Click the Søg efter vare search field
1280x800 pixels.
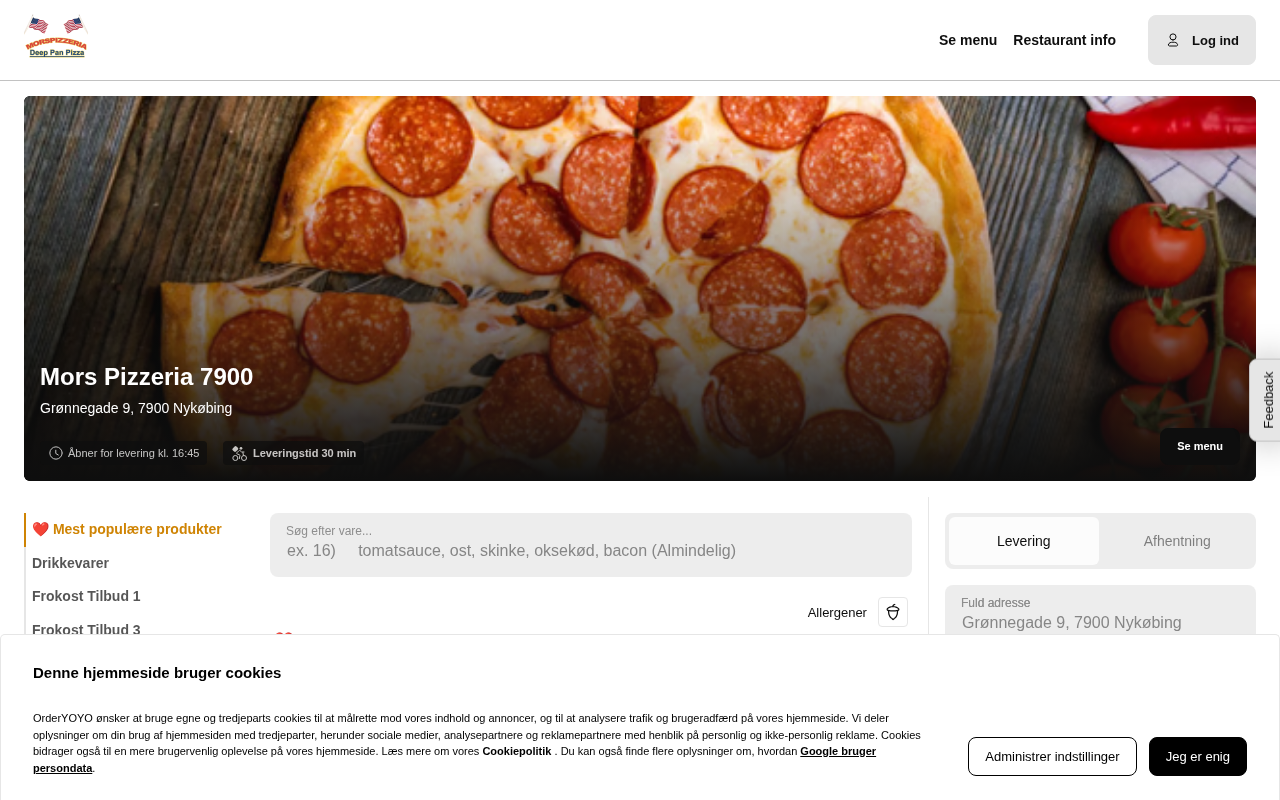(591, 545)
